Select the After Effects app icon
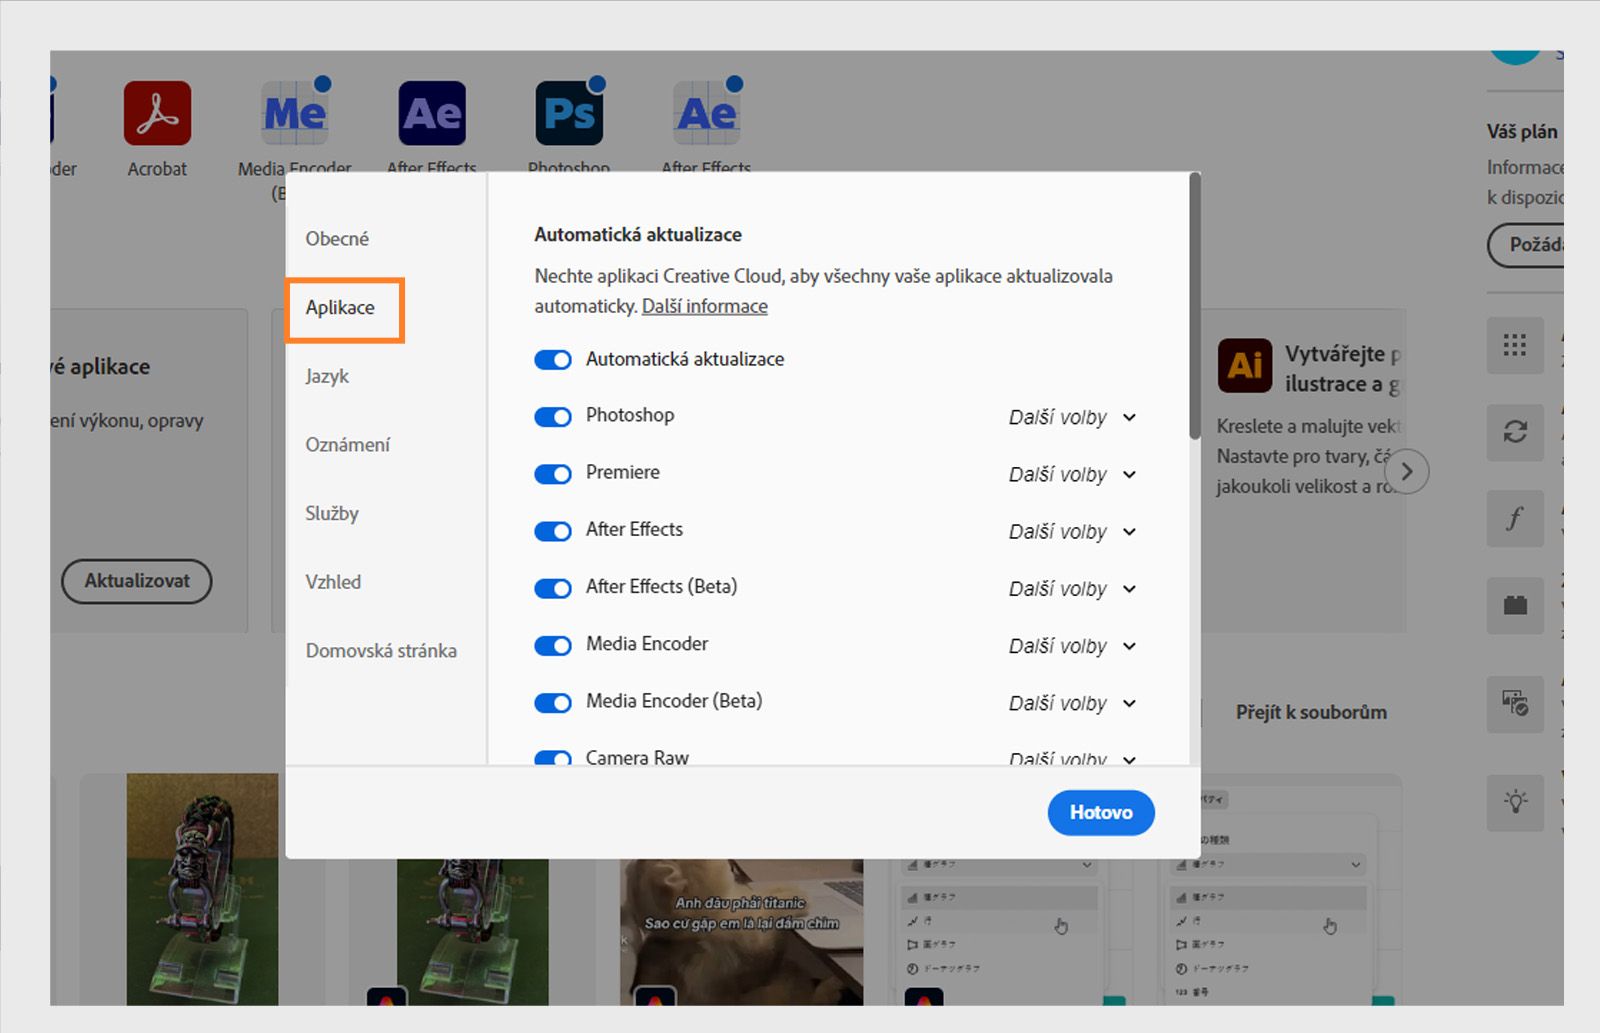This screenshot has width=1600, height=1033. [431, 113]
